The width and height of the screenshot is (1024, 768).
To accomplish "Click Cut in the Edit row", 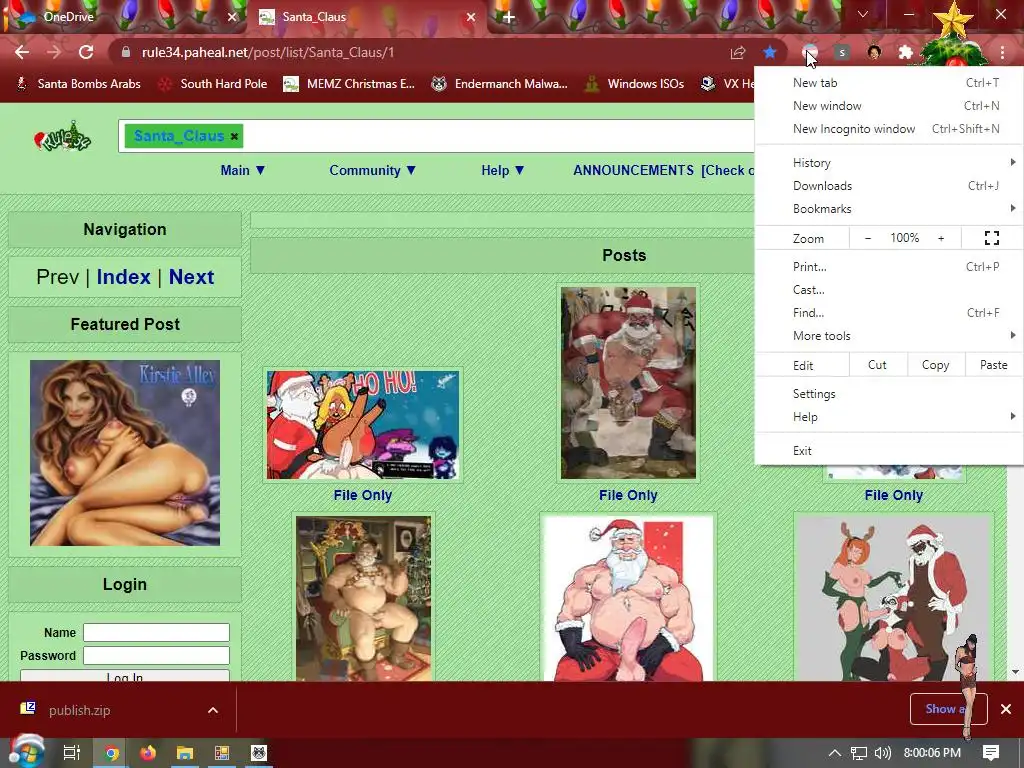I will pos(877,364).
